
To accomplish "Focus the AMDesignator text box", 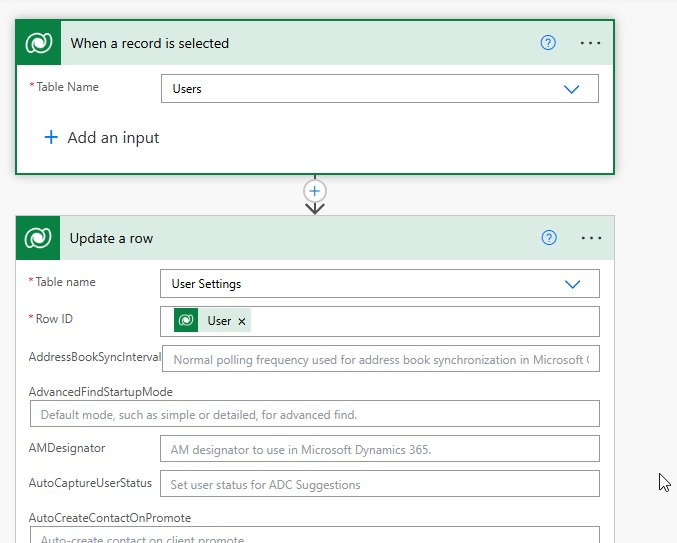I will (x=380, y=449).
